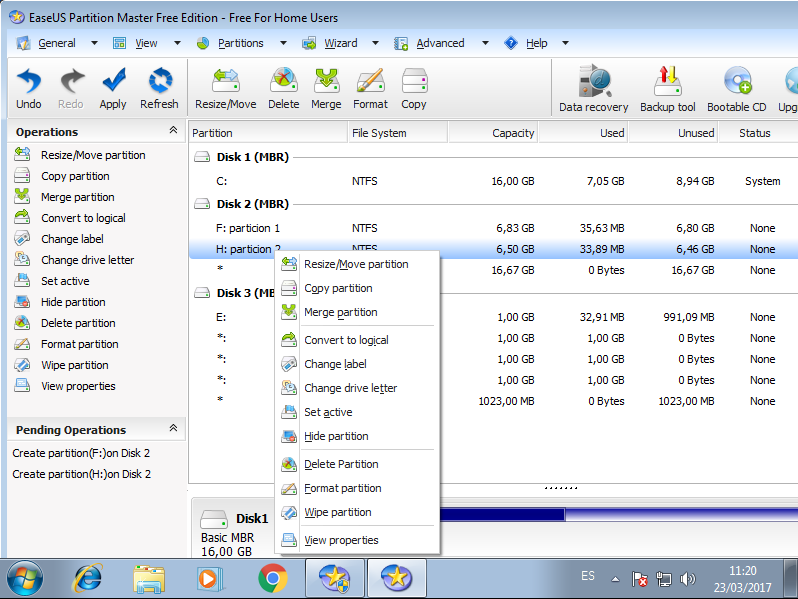Select Change drive letter in Operations panel
This screenshot has width=798, height=599.
[x=74, y=260]
